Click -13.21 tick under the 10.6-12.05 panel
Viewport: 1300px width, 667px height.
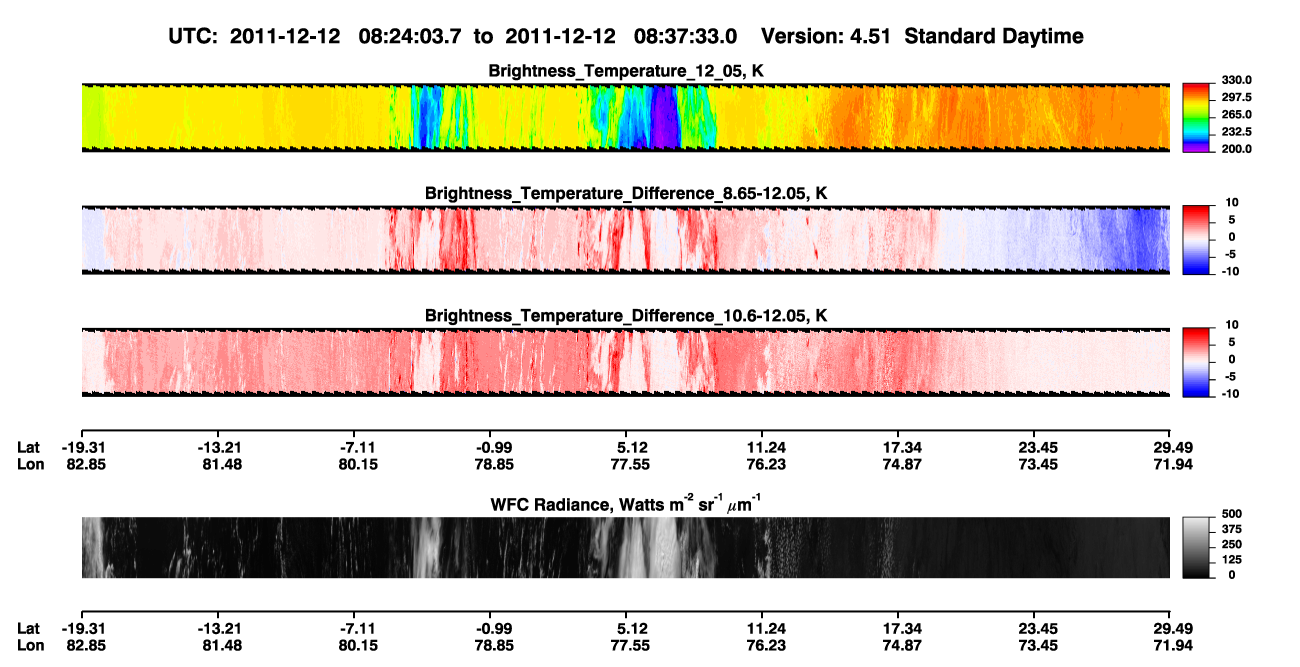point(217,447)
